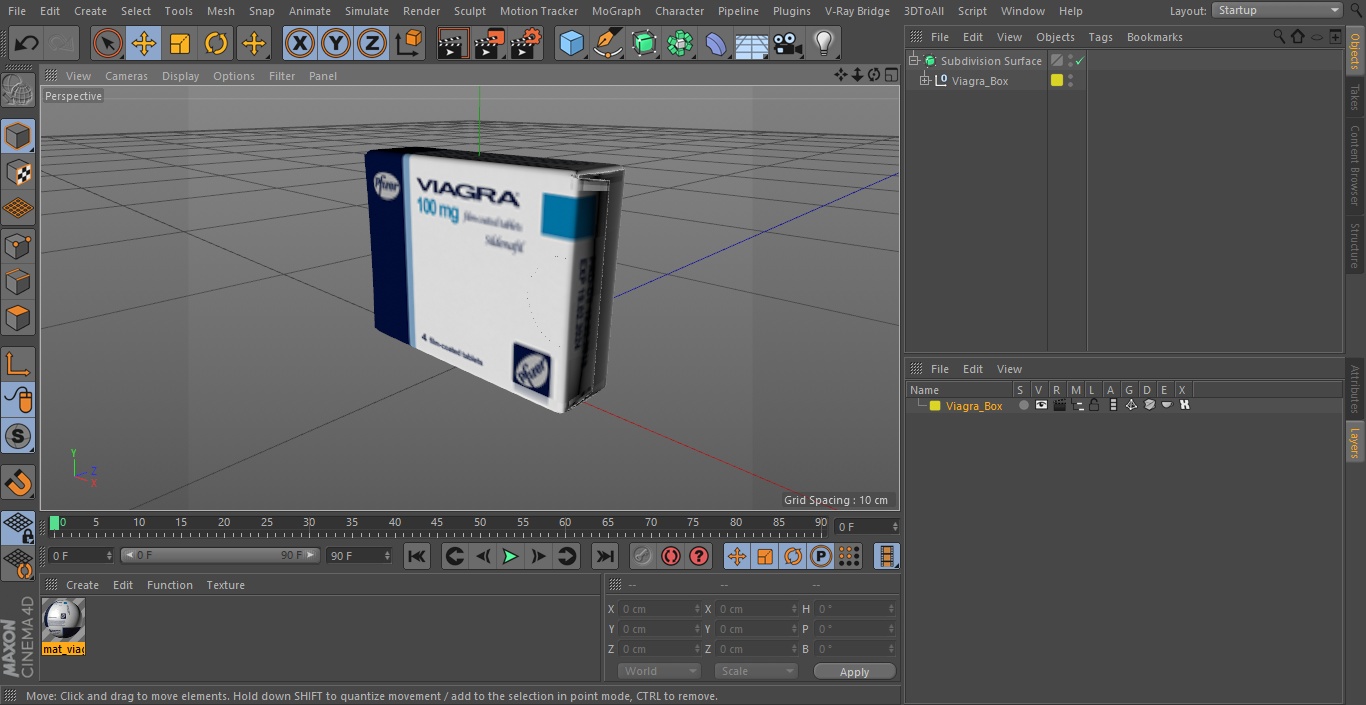Open the Layer Manager View menu

pyautogui.click(x=1009, y=369)
